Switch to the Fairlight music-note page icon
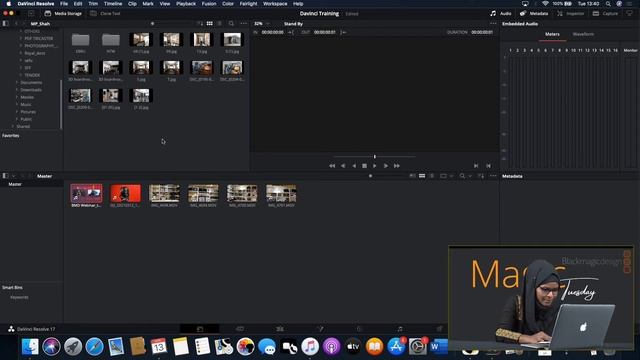 point(400,329)
